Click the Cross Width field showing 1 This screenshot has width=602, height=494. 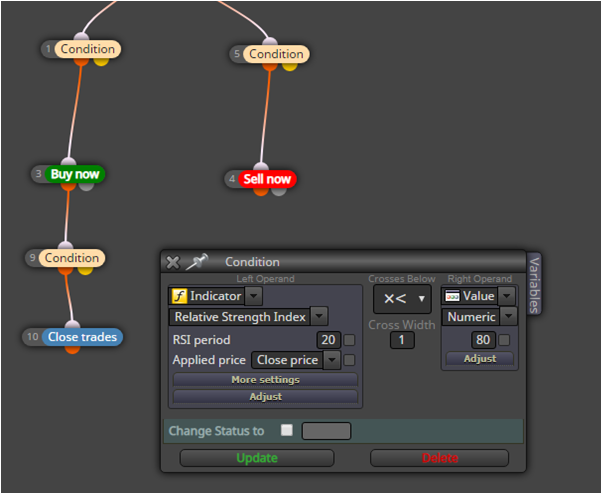[x=402, y=340]
